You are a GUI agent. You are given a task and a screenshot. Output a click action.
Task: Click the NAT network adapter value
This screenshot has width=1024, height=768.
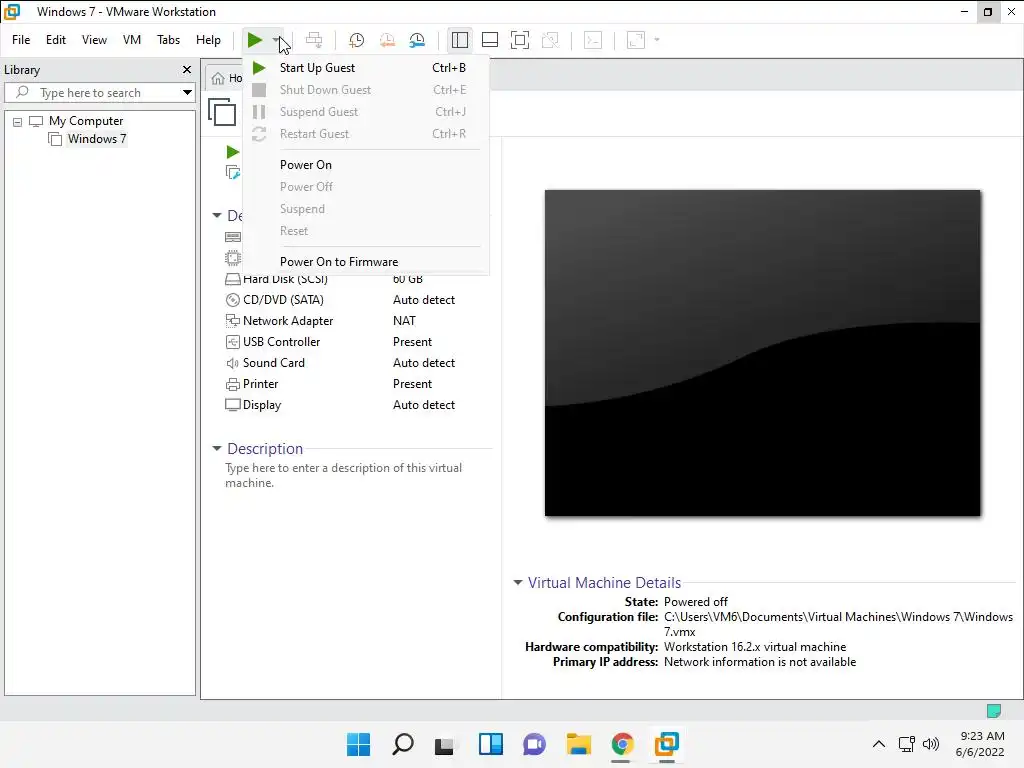click(x=404, y=321)
